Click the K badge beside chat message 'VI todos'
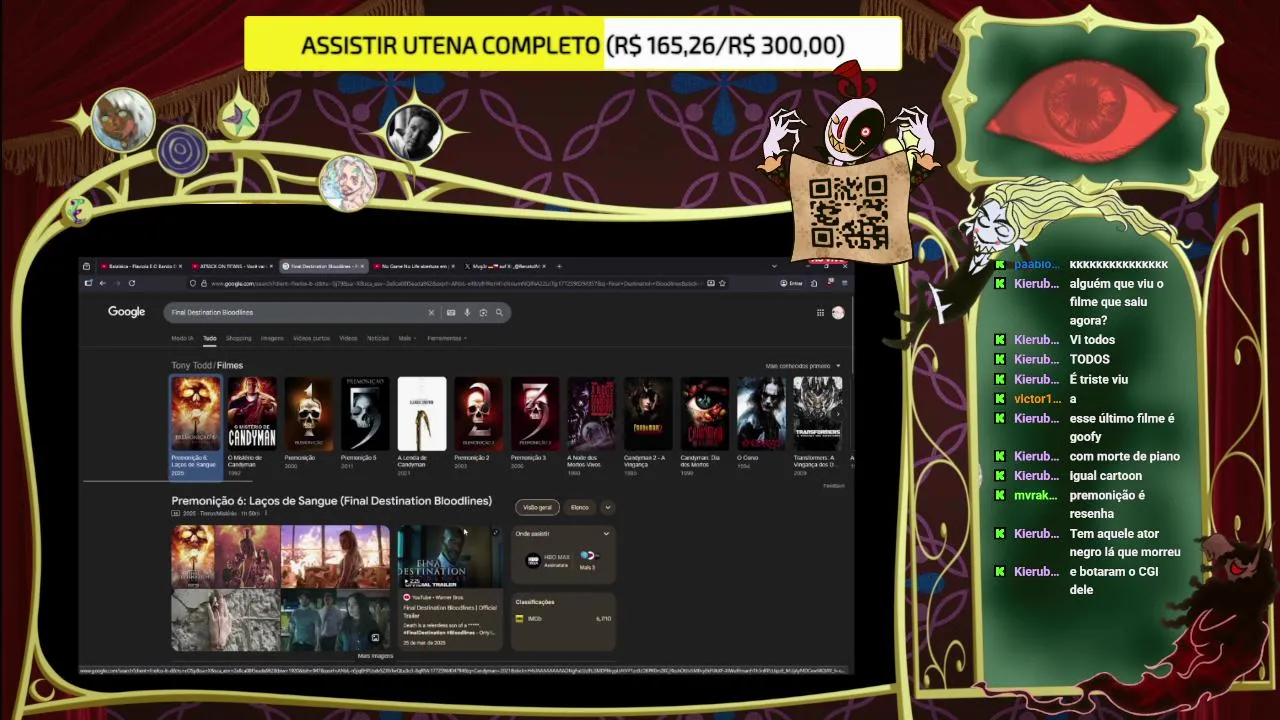Image resolution: width=1280 pixels, height=720 pixels. [999, 340]
